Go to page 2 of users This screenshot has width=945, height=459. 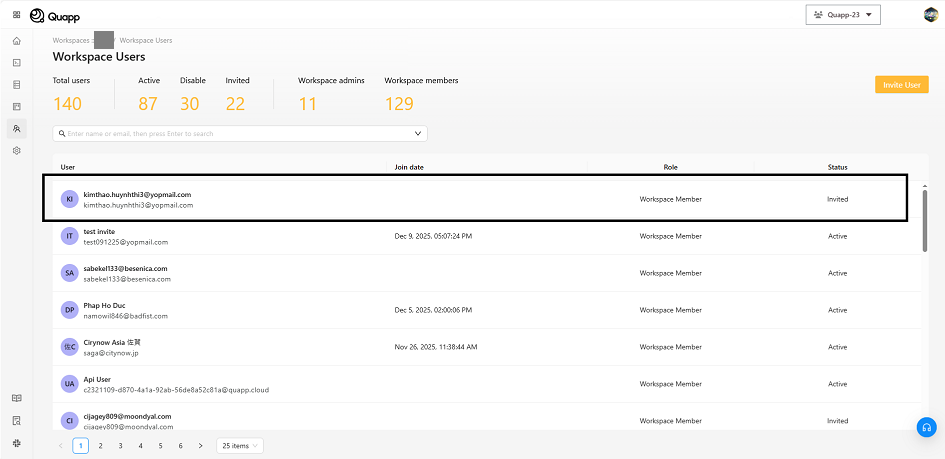[x=100, y=446]
